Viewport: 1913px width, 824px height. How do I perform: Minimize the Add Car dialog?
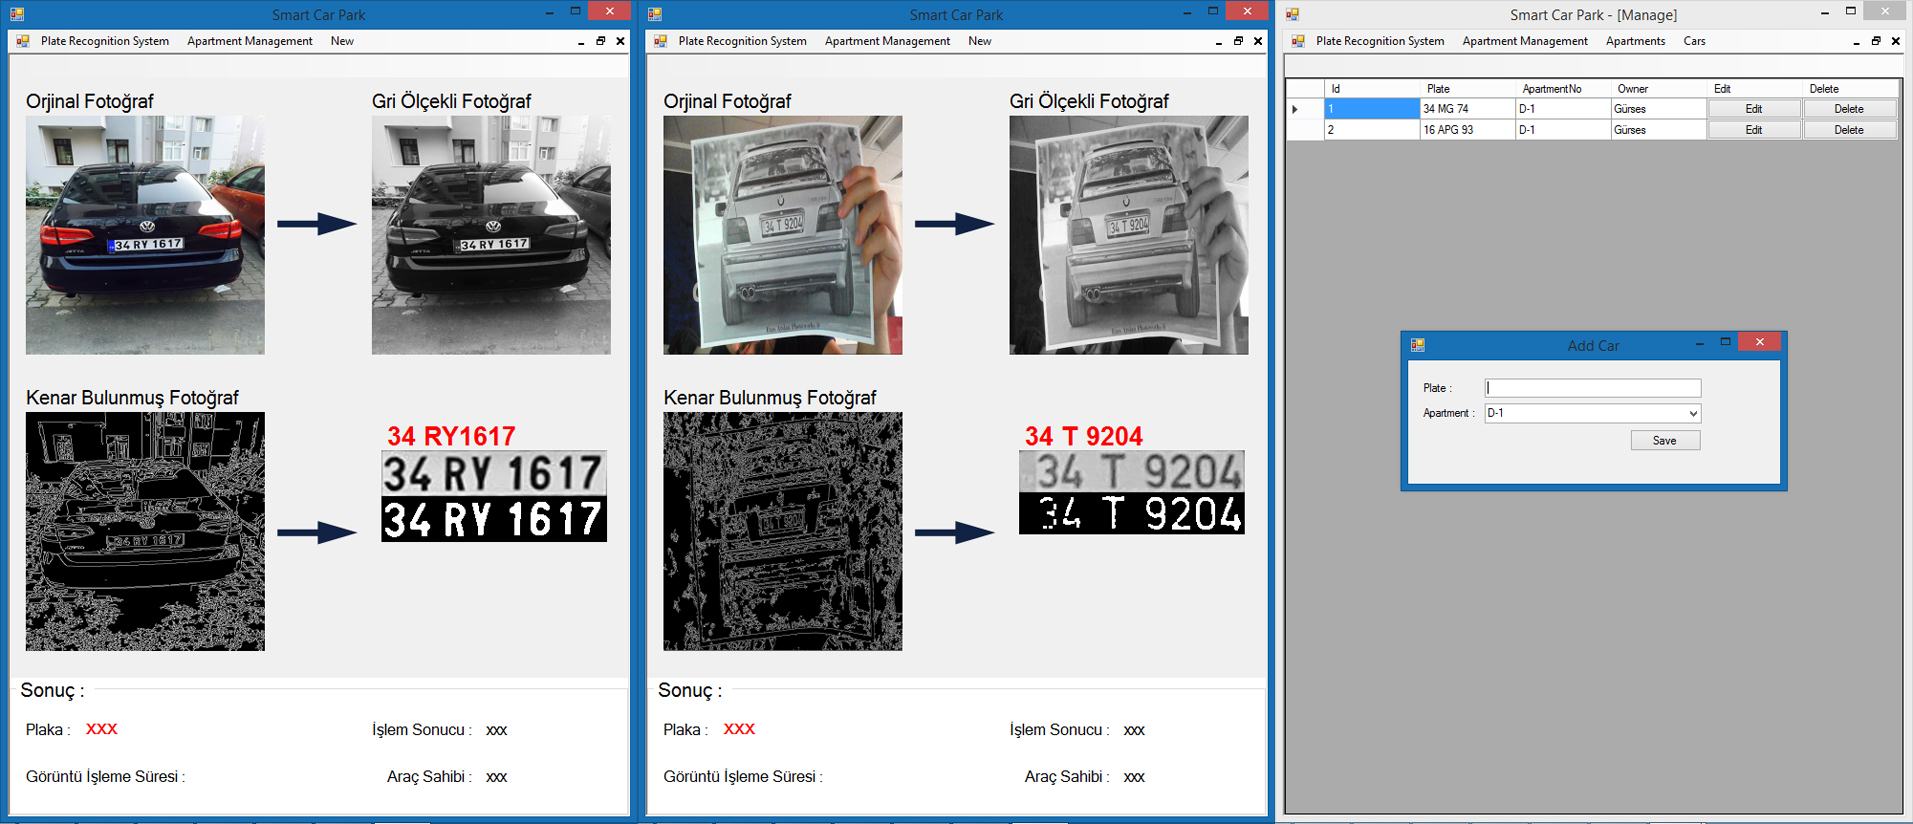pos(1699,343)
